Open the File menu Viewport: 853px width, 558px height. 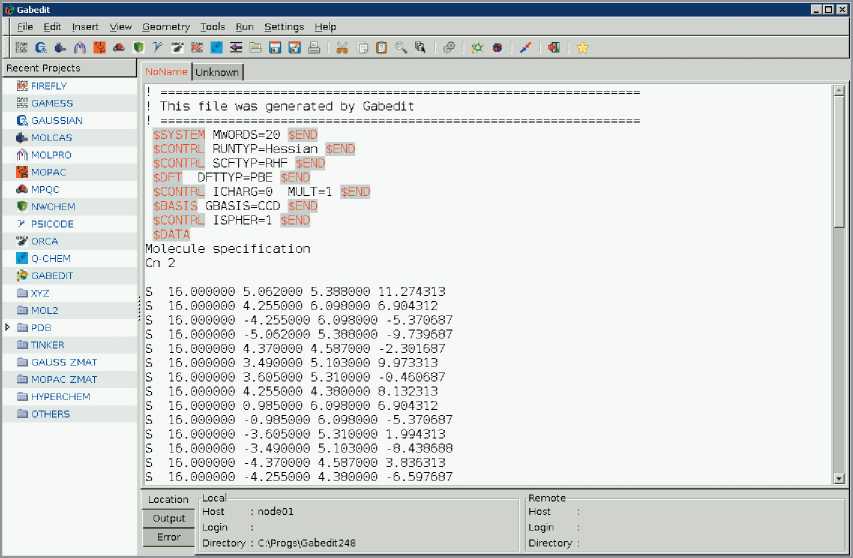coord(25,27)
